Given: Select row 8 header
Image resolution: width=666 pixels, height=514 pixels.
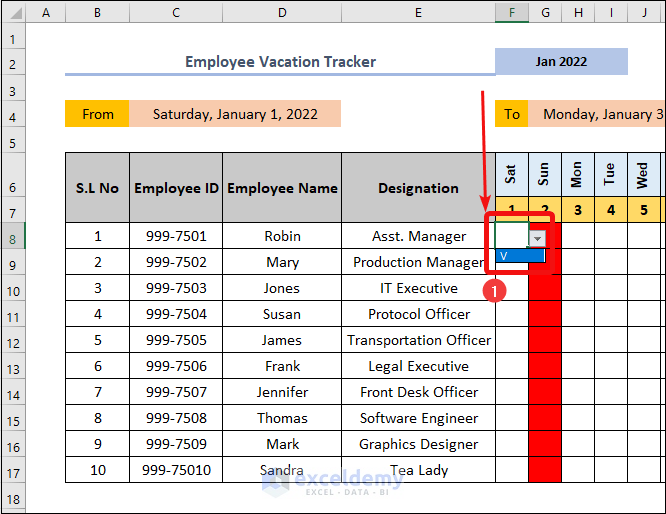Looking at the screenshot, I should tap(12, 237).
